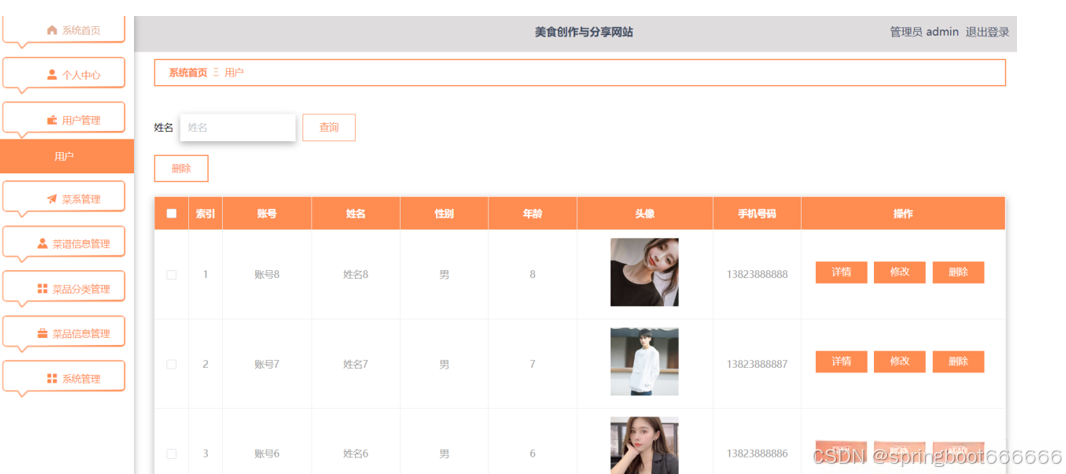Check the checkbox for row 账号6
Image resolution: width=1066 pixels, height=474 pixels.
[171, 454]
